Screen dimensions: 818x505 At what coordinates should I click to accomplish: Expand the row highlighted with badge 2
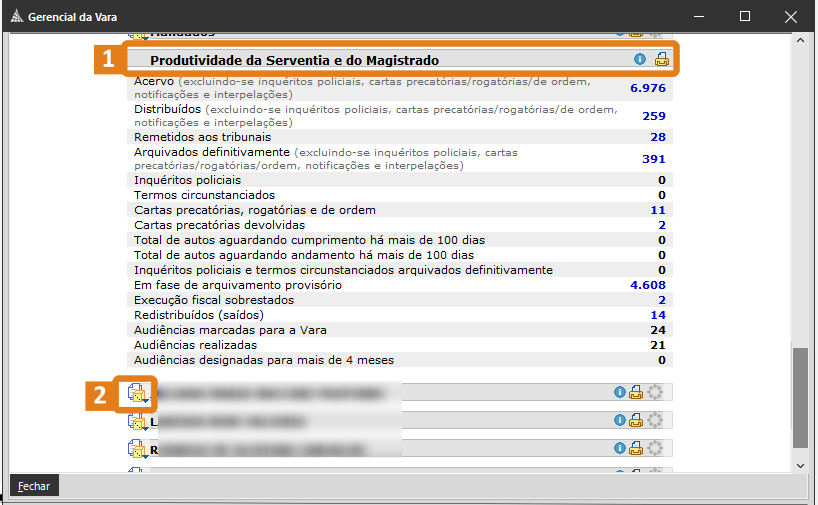[137, 393]
